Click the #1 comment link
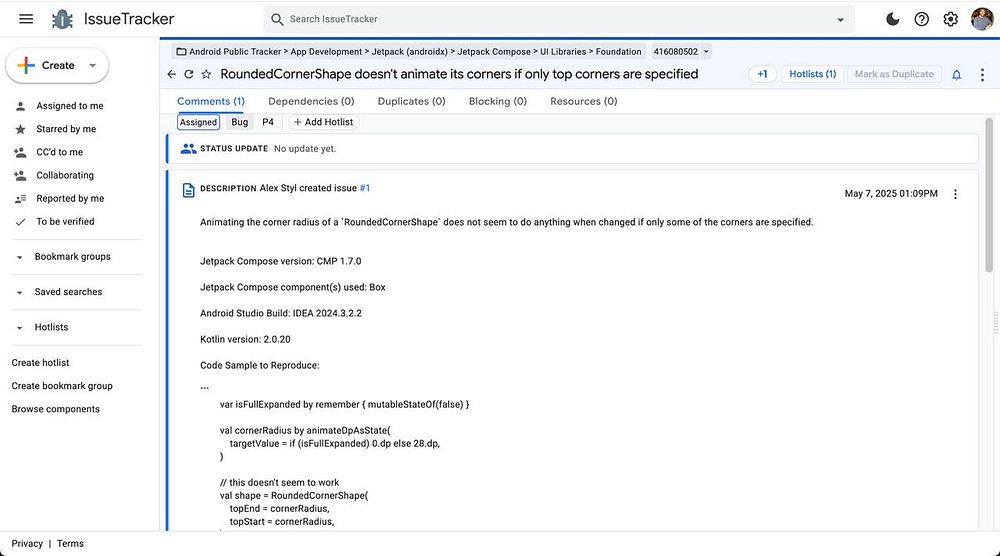 pyautogui.click(x=365, y=188)
